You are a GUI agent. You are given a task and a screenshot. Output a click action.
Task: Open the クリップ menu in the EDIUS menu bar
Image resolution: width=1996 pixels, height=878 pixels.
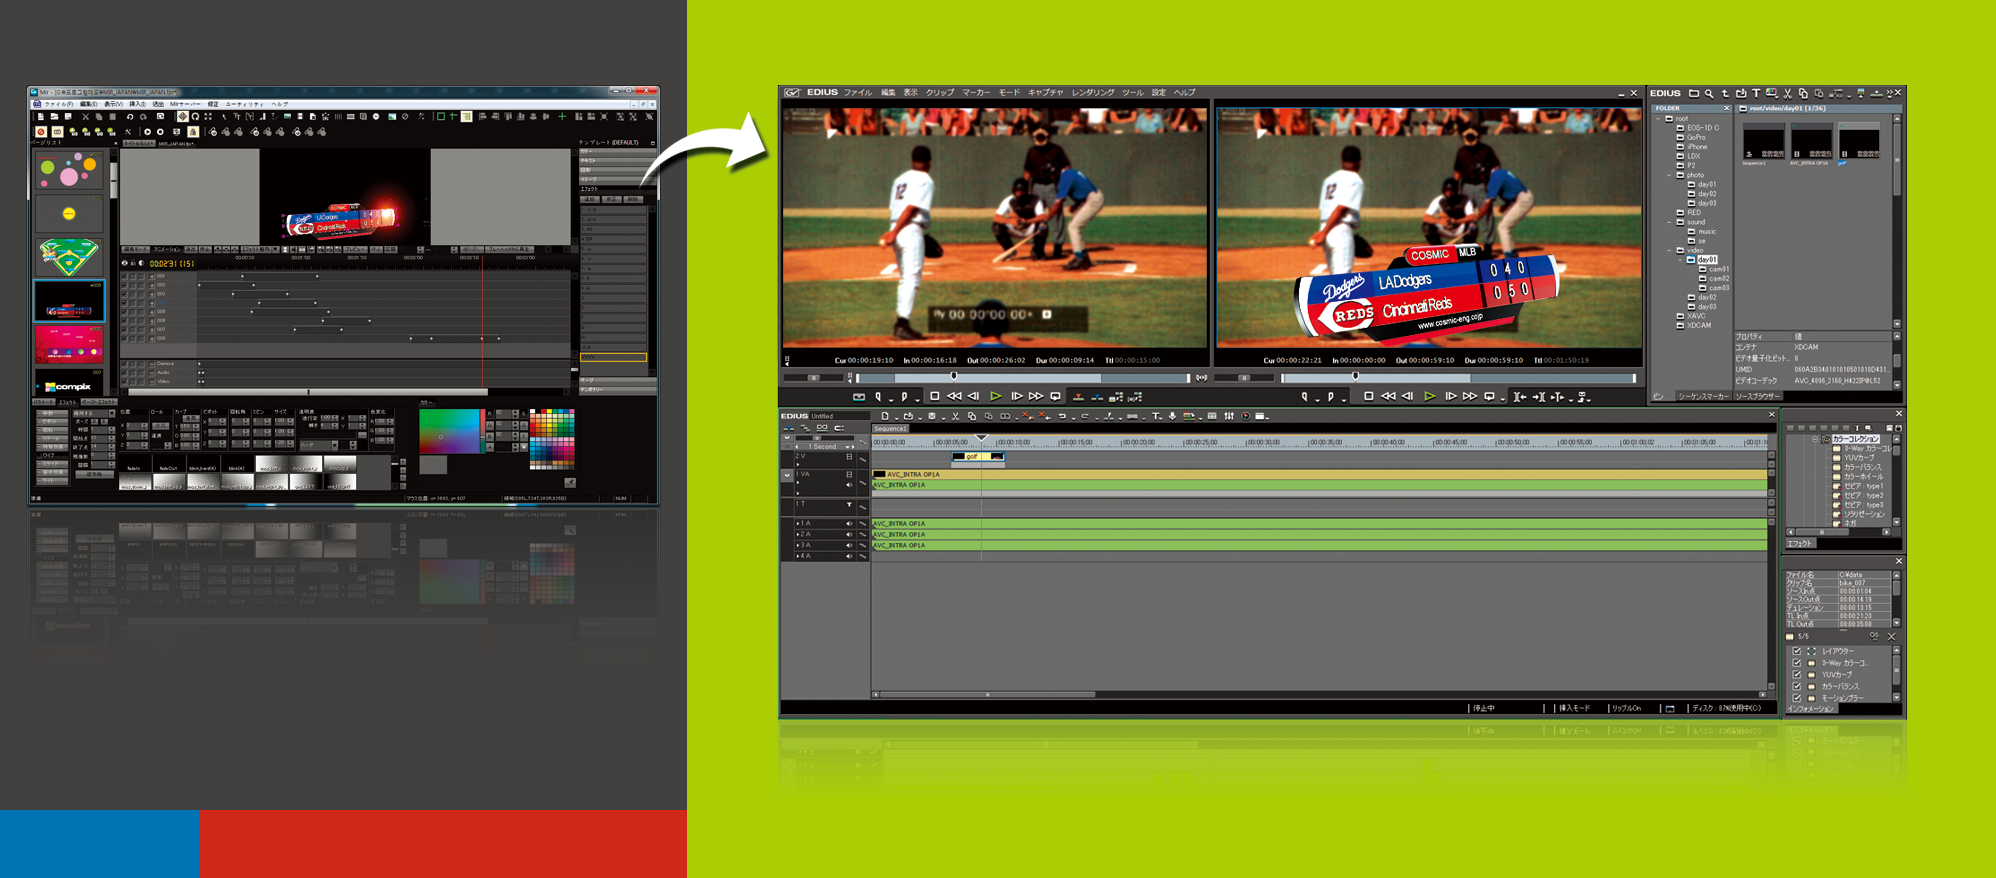tap(939, 93)
